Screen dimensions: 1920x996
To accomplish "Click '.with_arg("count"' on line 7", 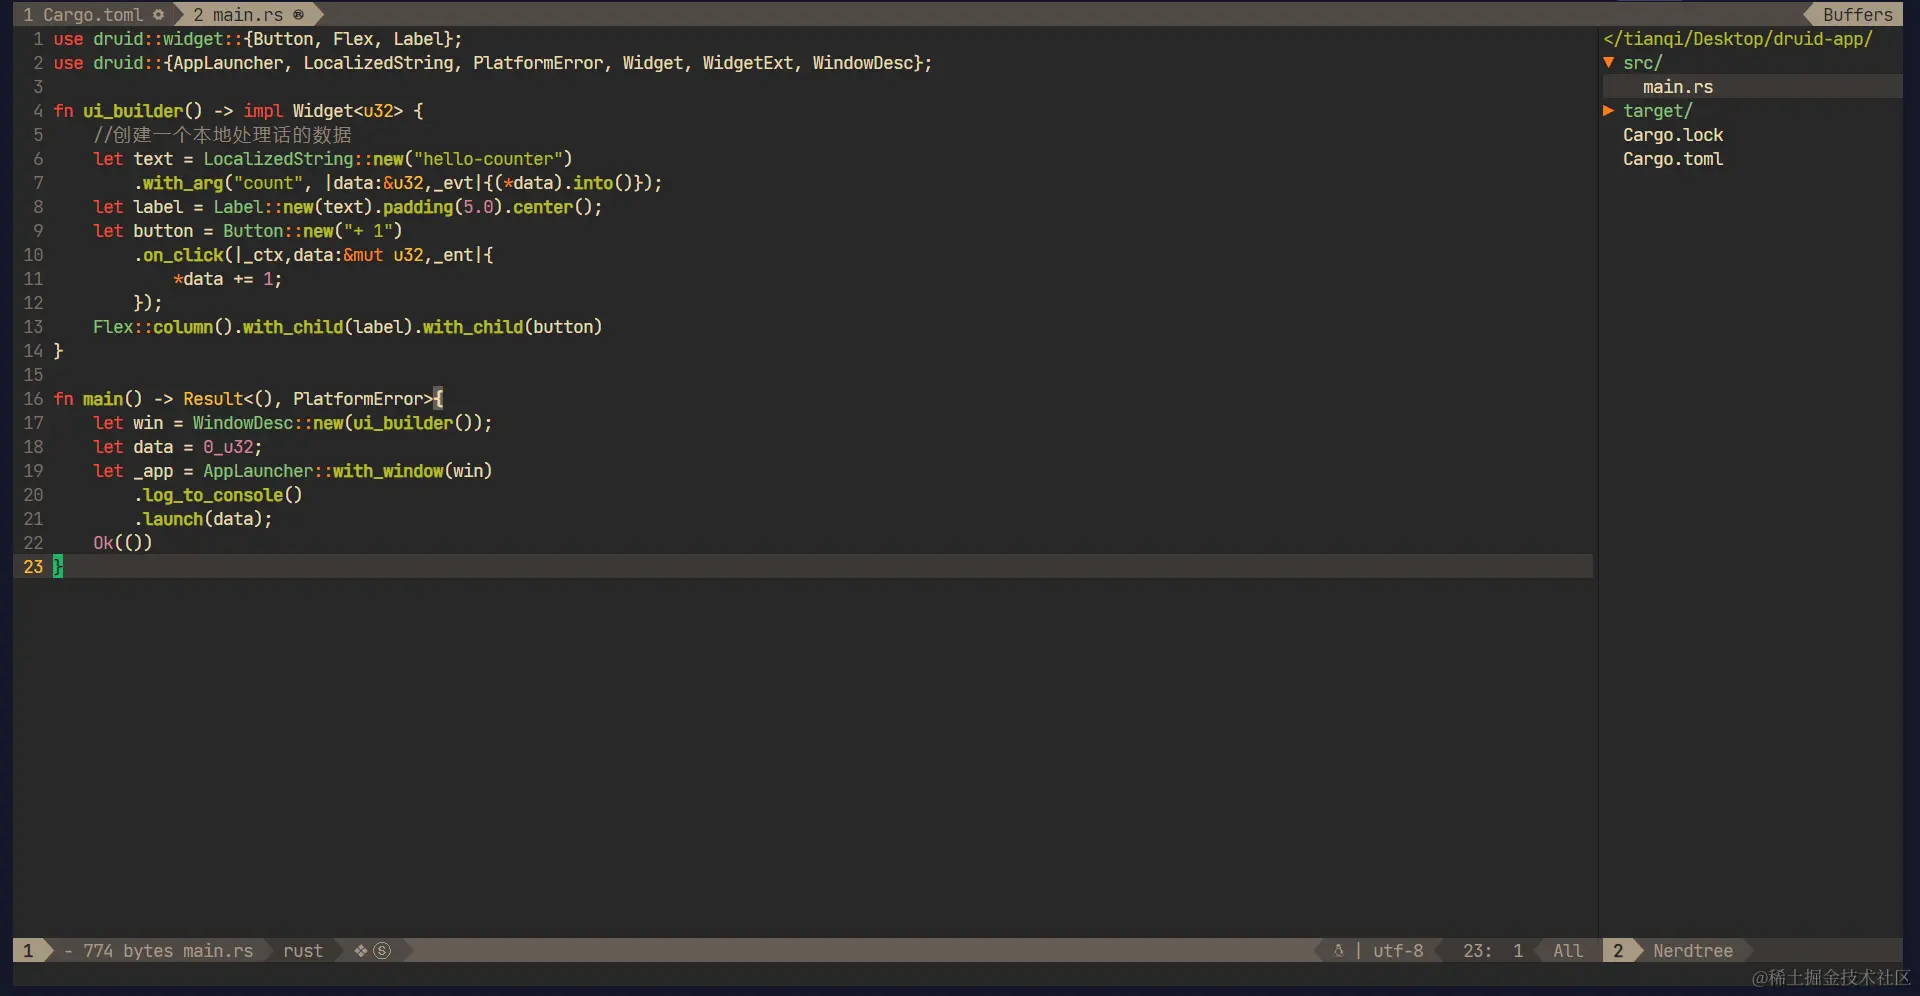I will point(218,183).
